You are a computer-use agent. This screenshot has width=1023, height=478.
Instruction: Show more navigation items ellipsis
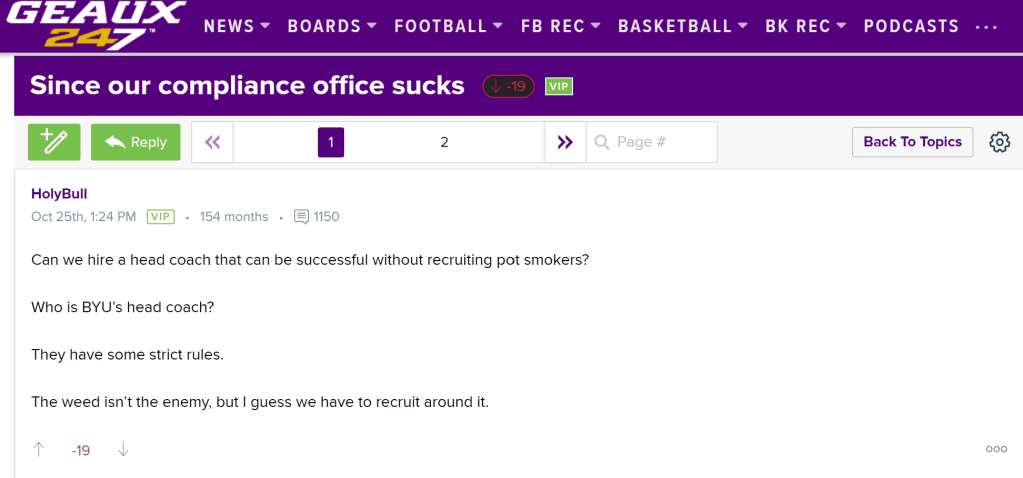pos(986,27)
